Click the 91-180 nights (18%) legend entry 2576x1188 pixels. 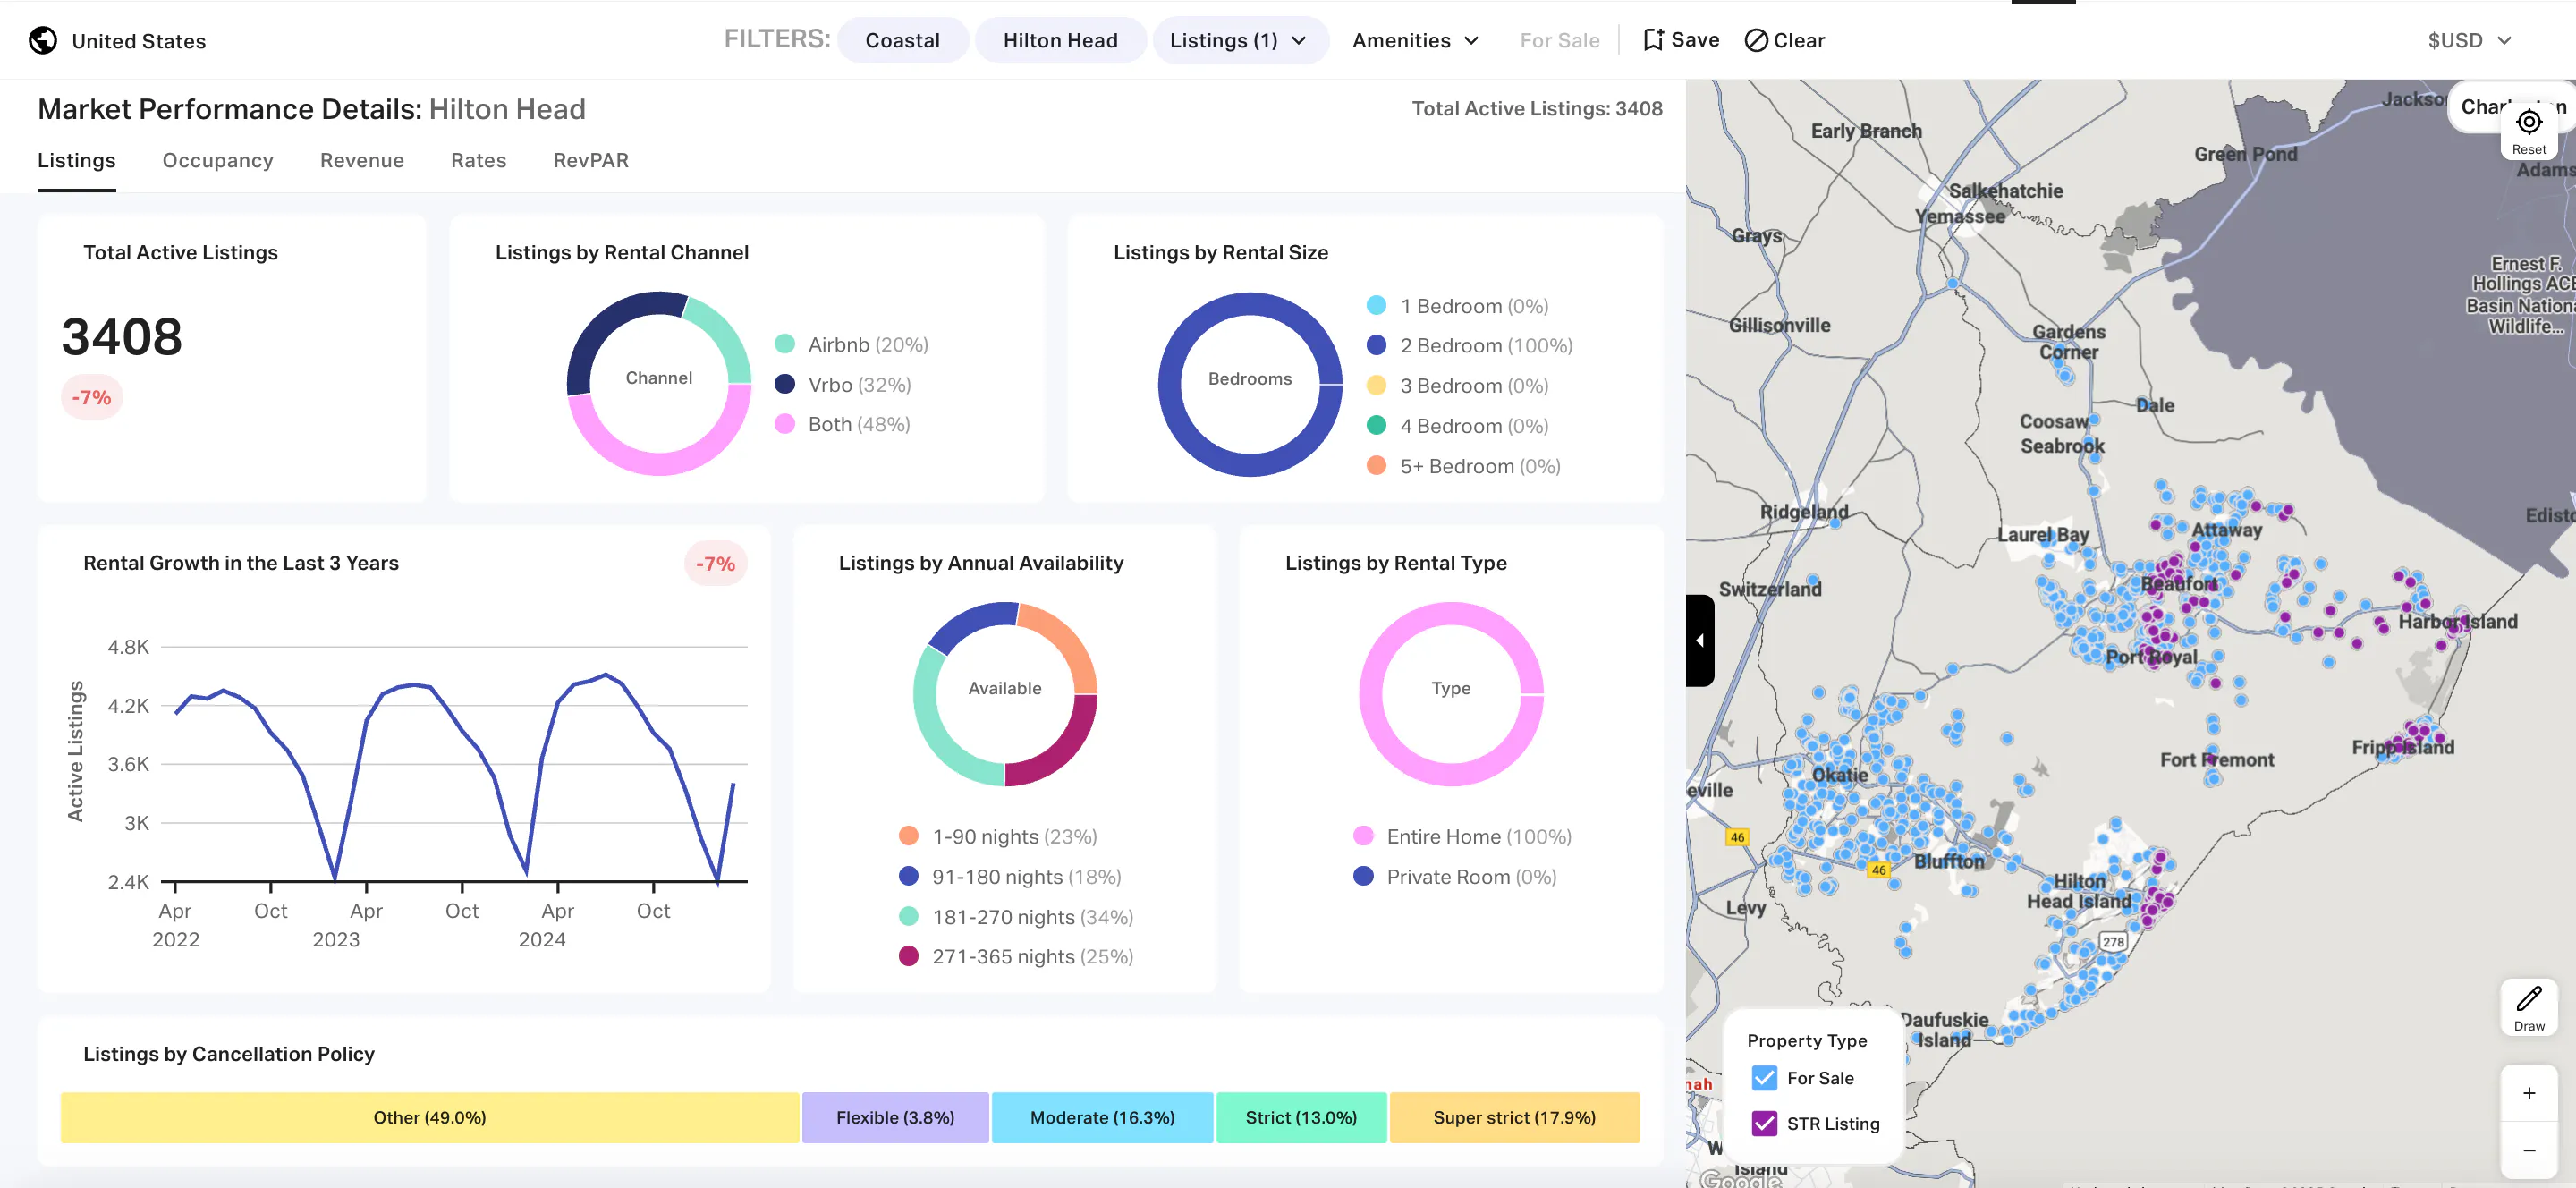pos(1010,877)
